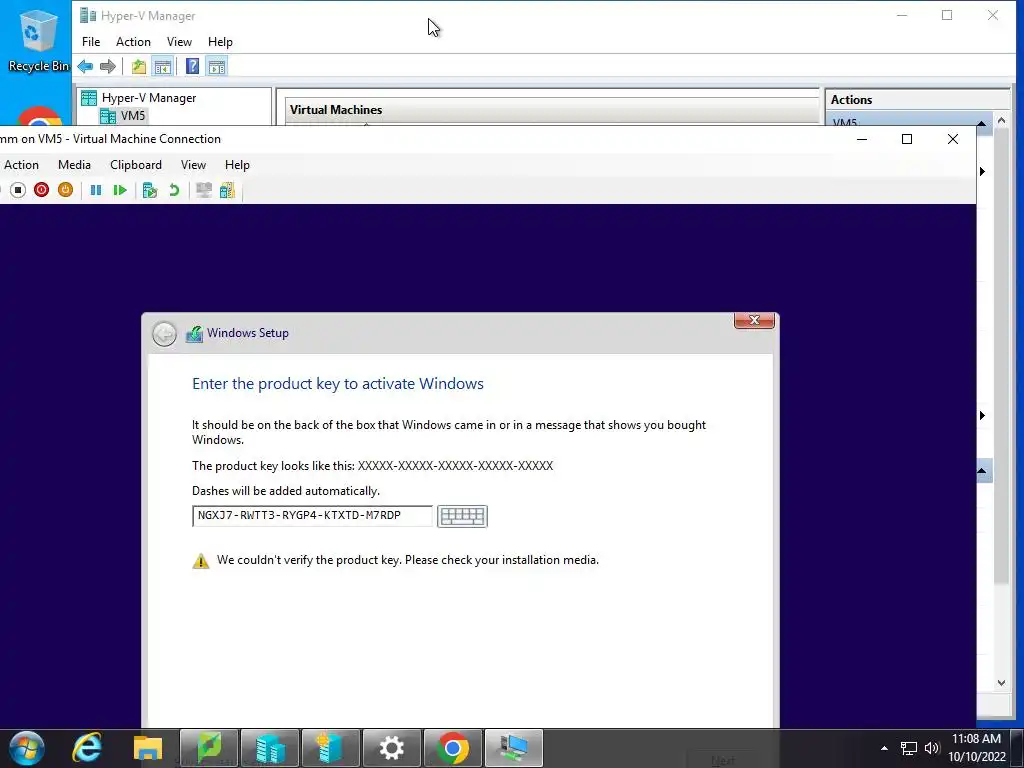The width and height of the screenshot is (1024, 768).
Task: Open View menu in Virtual Machine Connection
Action: (x=193, y=165)
